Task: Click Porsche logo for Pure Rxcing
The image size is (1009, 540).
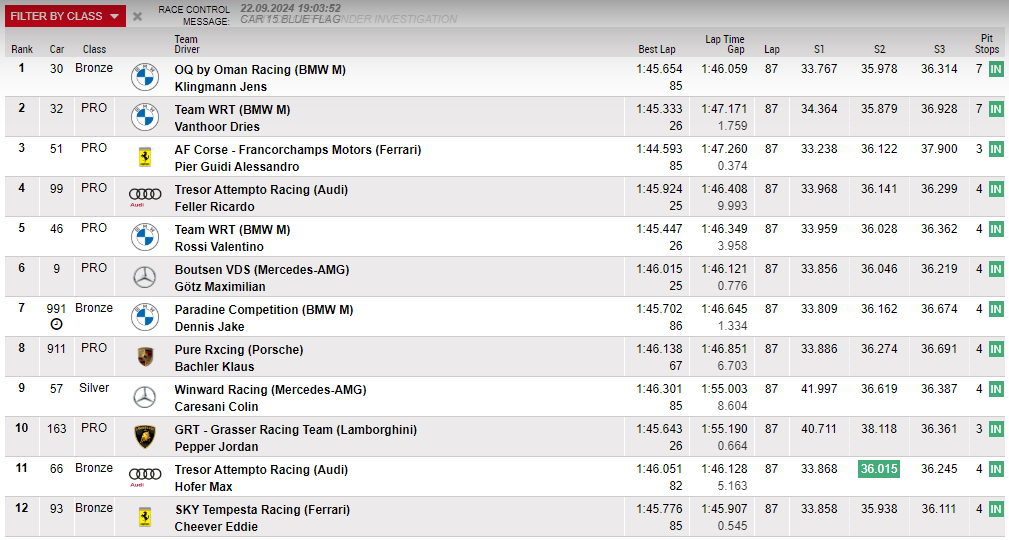Action: pyautogui.click(x=145, y=357)
